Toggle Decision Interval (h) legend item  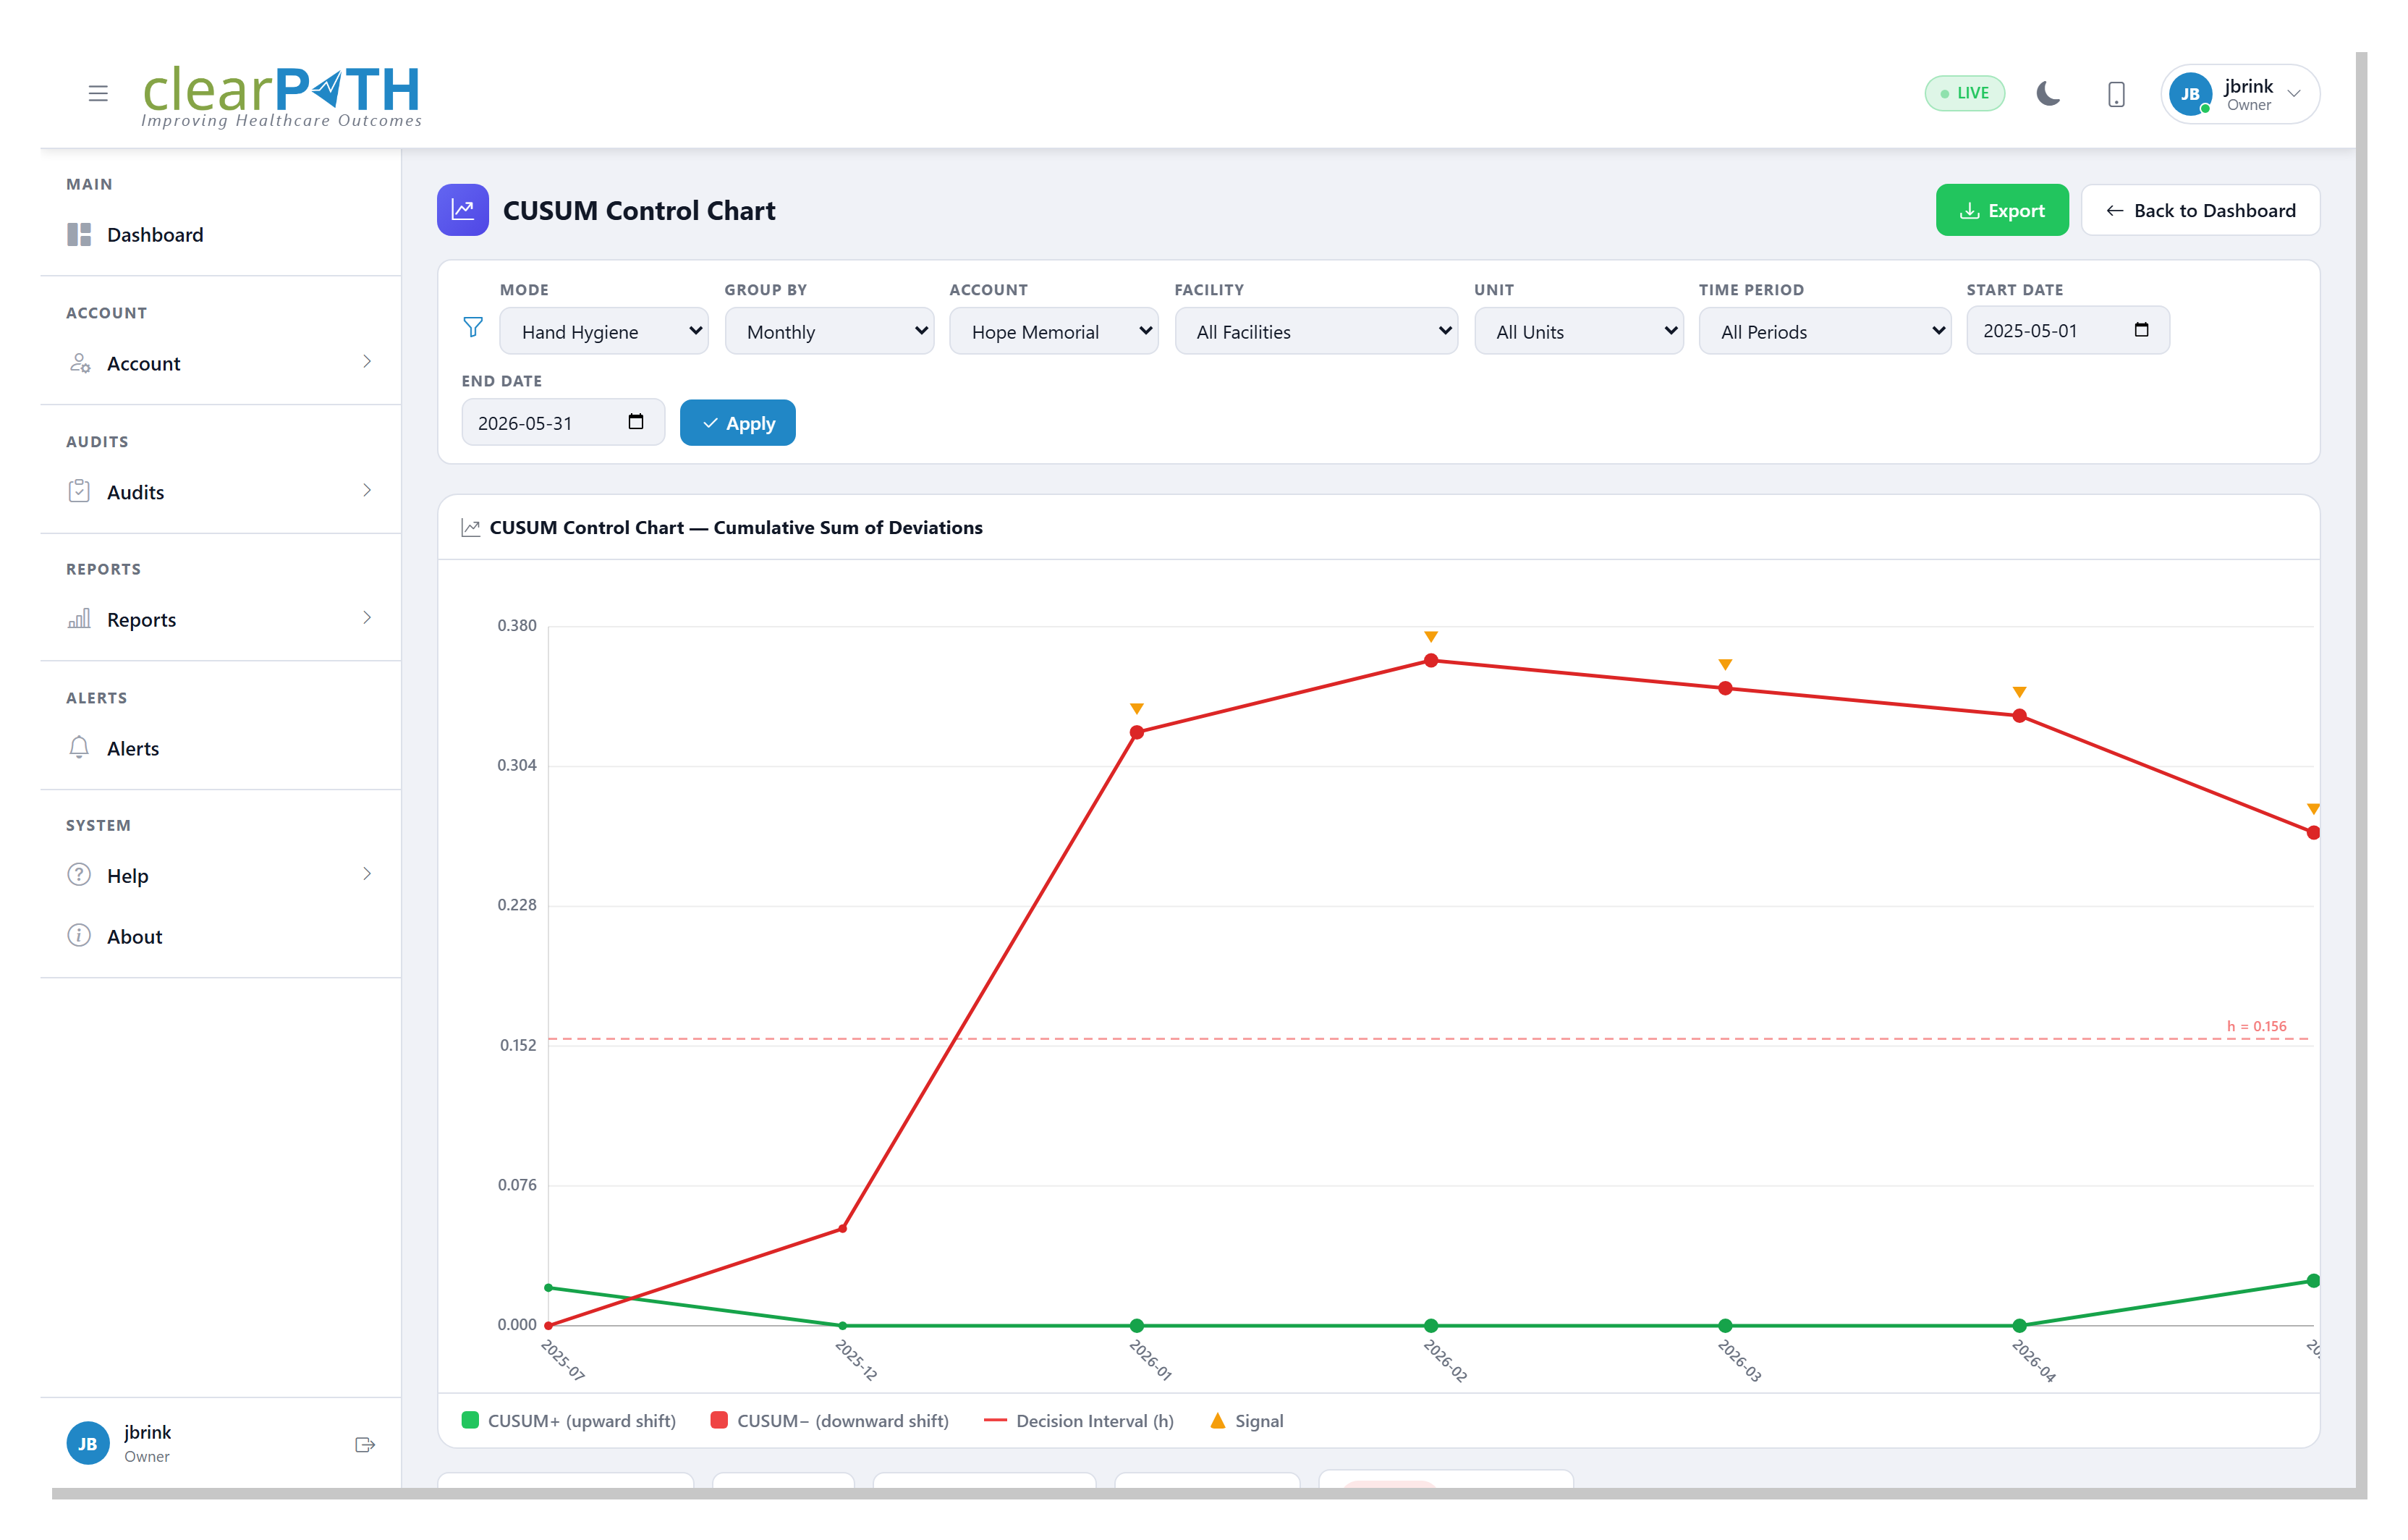tap(1079, 1421)
